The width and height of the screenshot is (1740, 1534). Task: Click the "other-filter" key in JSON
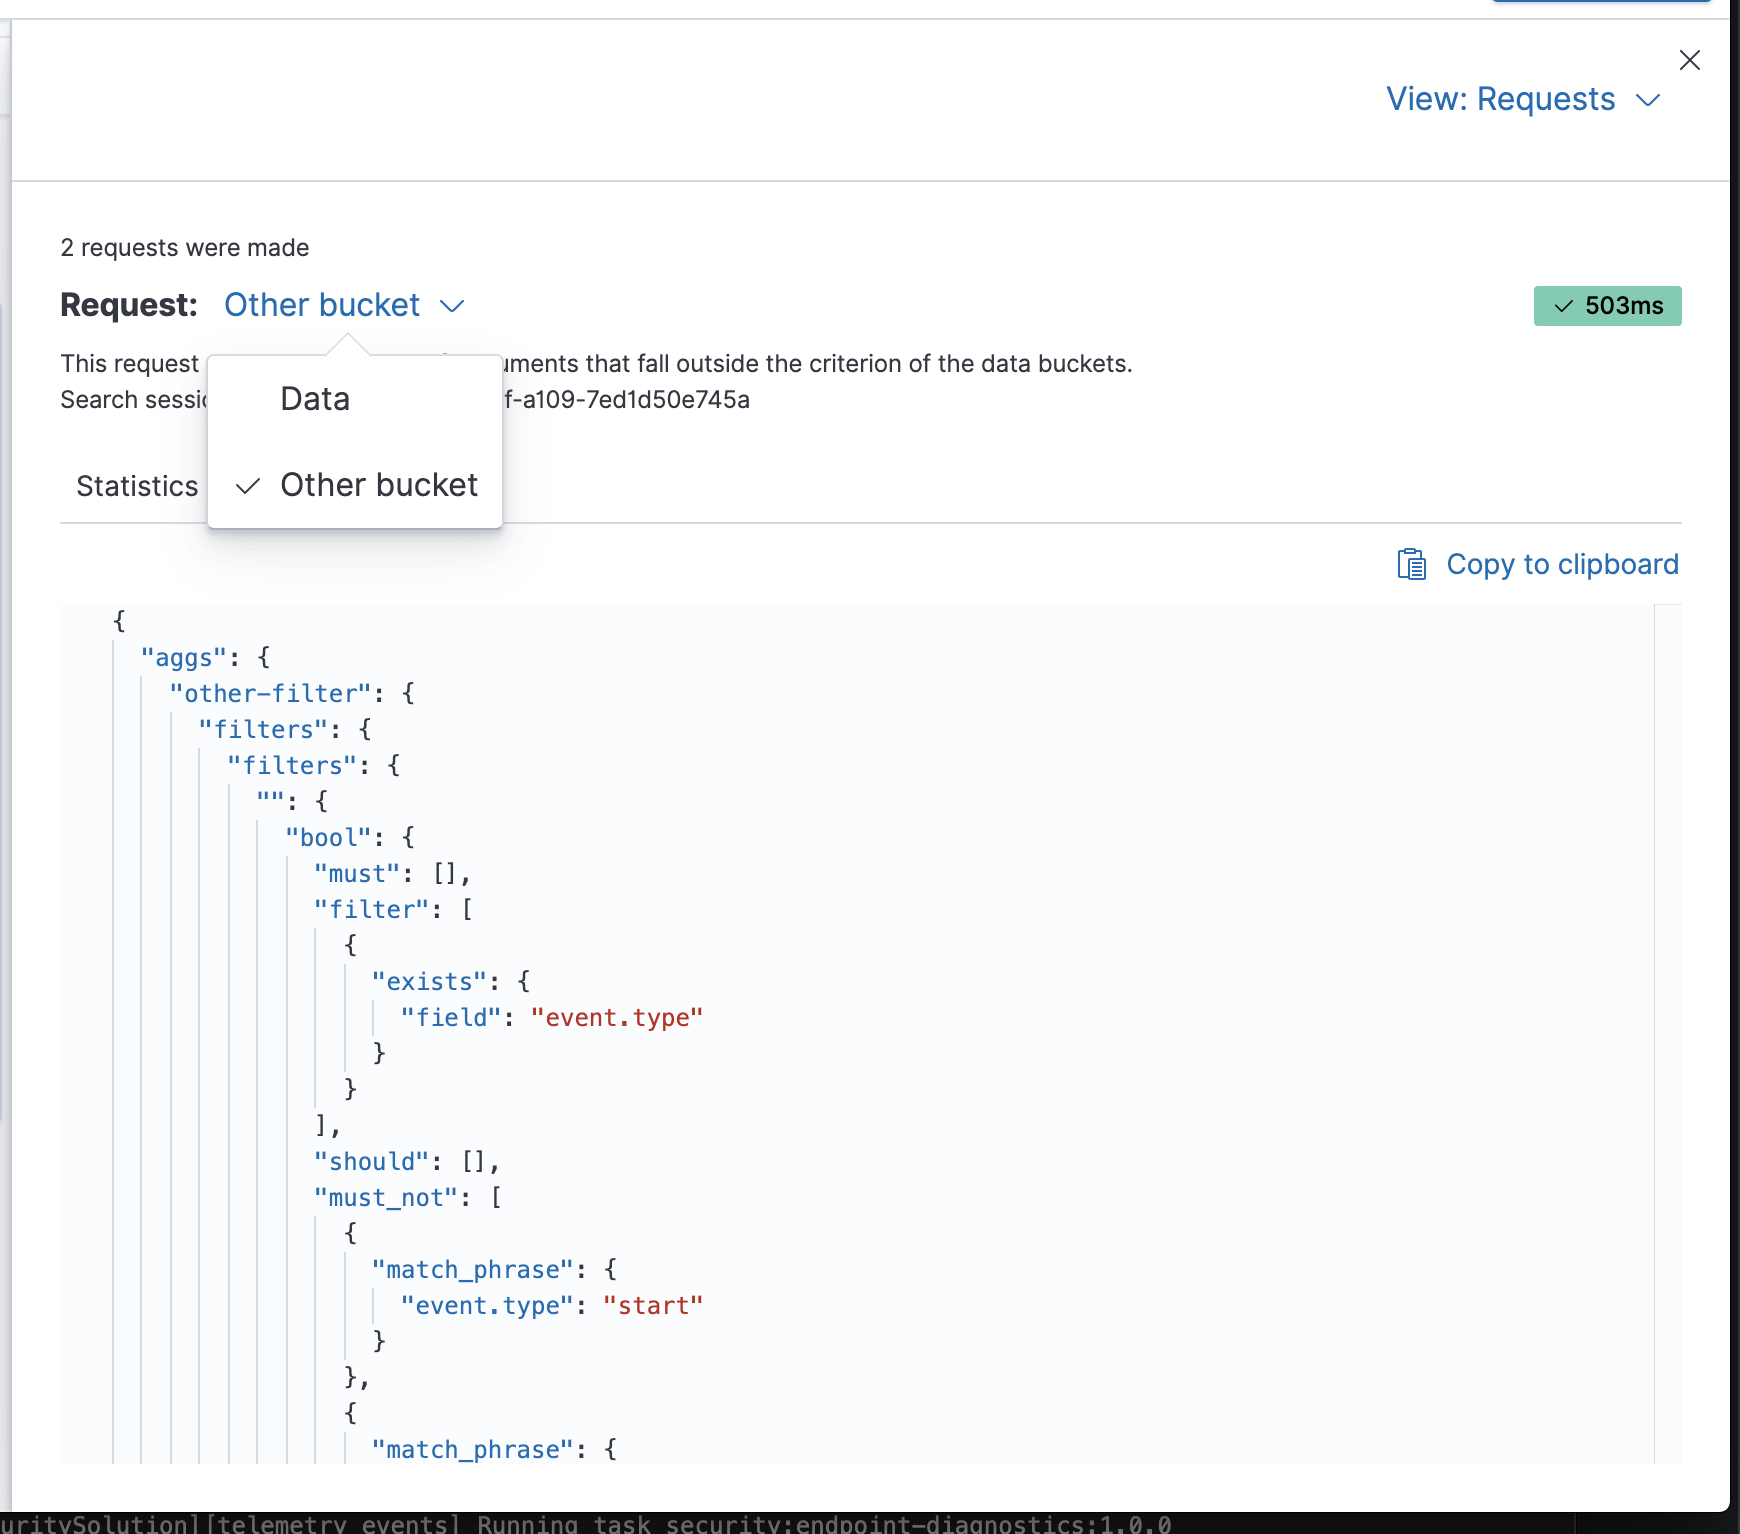(270, 694)
